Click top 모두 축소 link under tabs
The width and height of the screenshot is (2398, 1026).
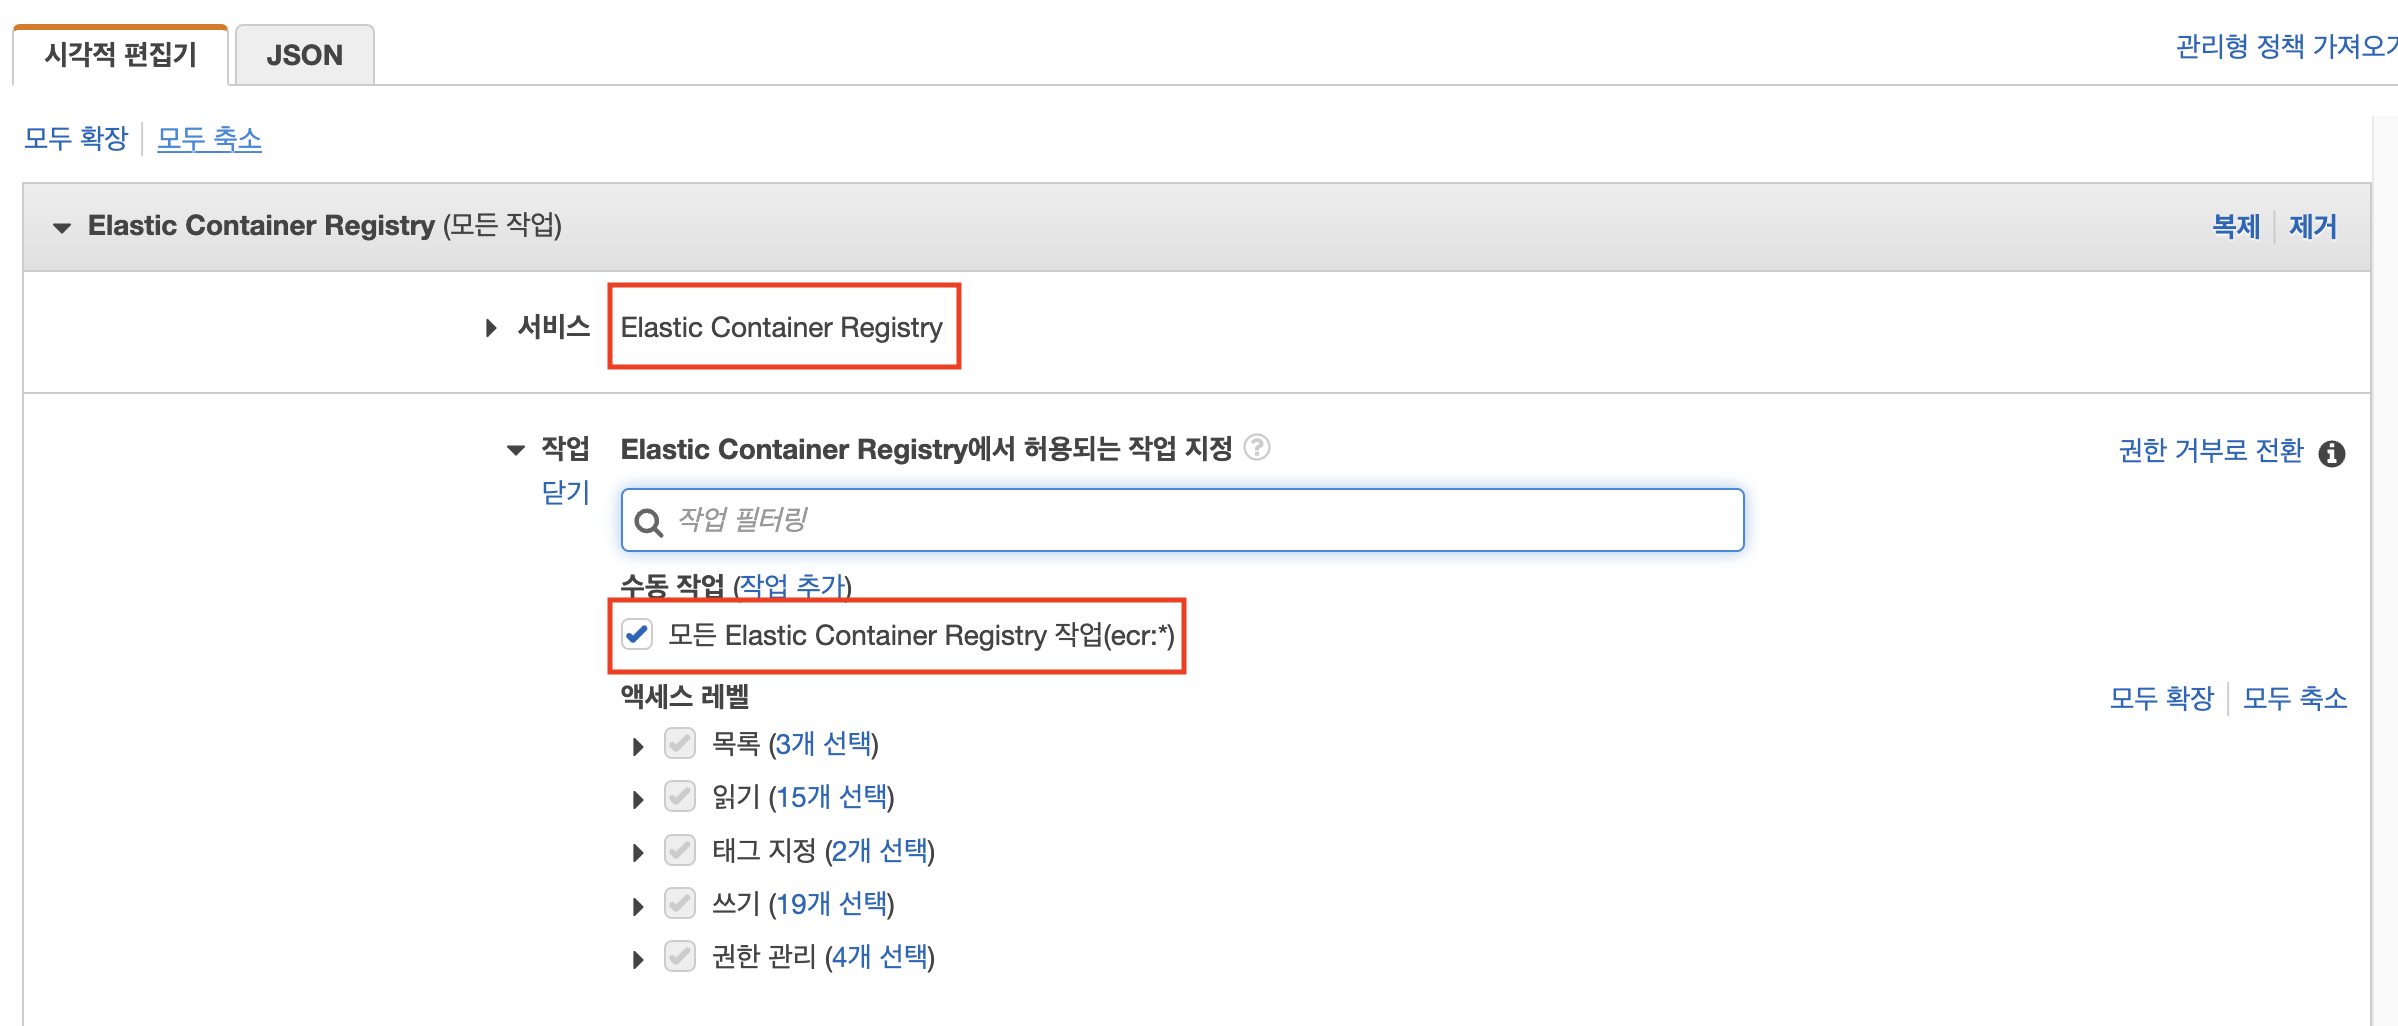[x=209, y=138]
